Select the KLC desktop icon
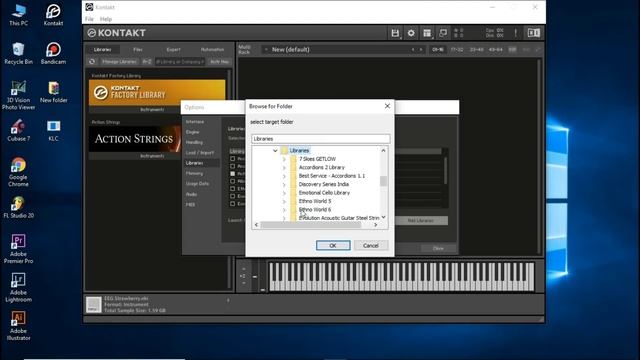The image size is (640, 360). click(x=53, y=131)
